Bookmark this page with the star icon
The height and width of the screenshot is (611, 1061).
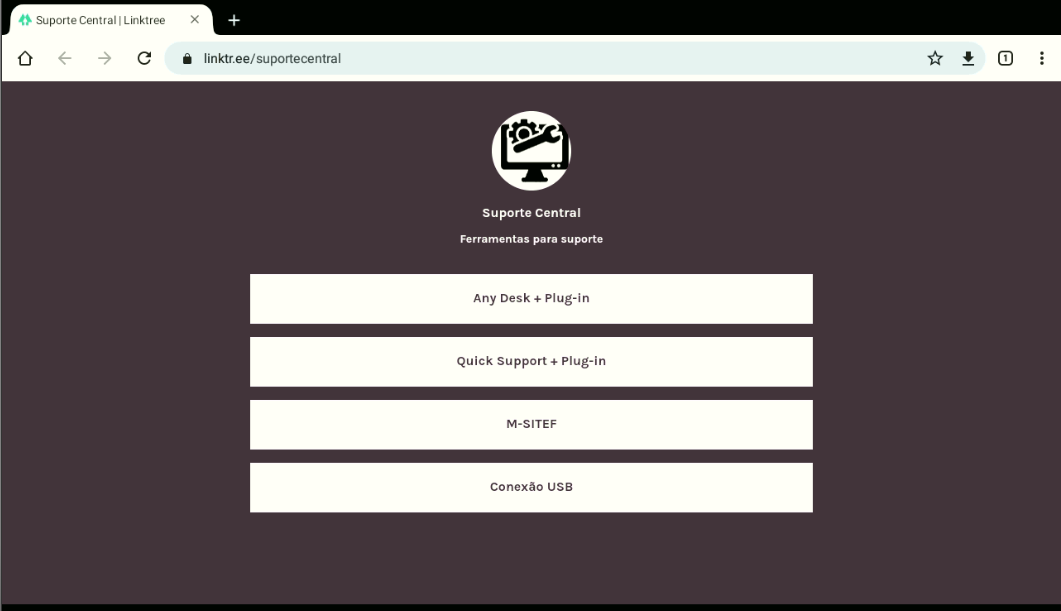tap(935, 58)
